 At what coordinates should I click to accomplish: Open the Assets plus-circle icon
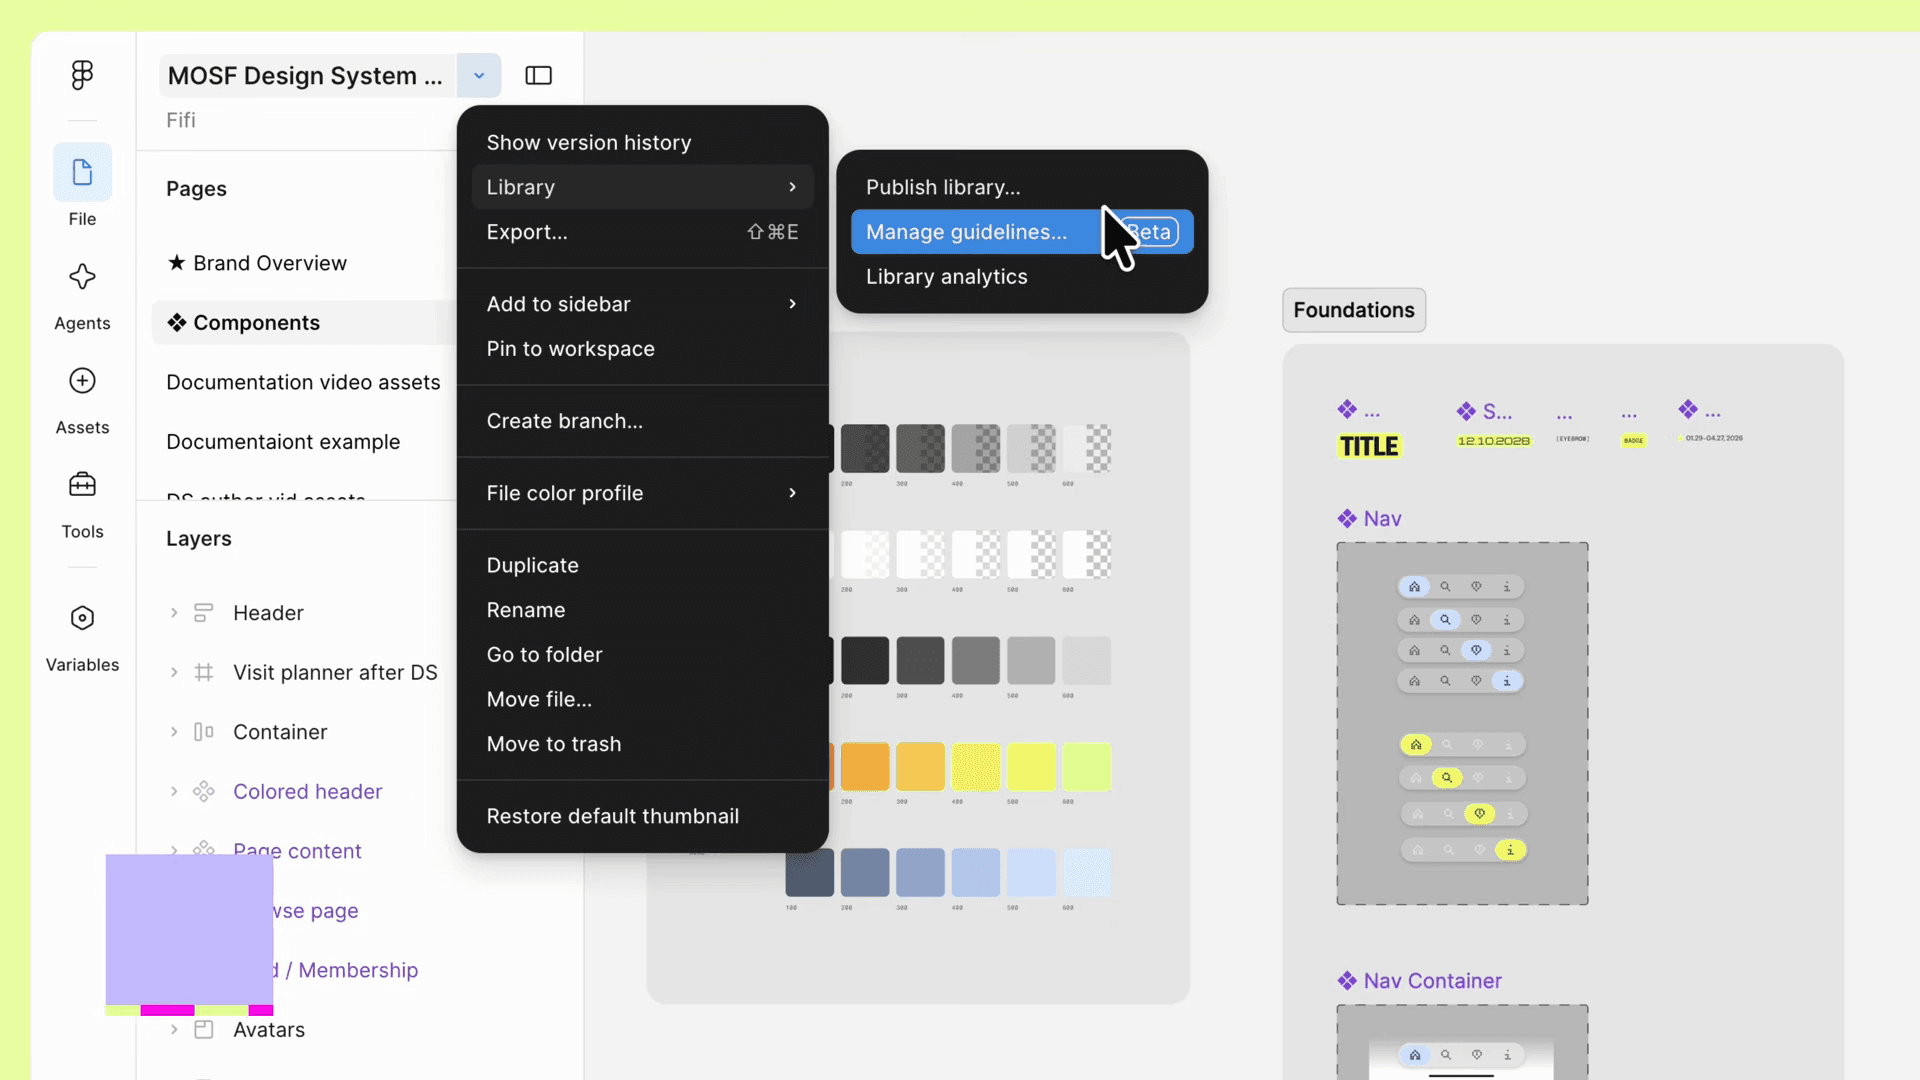coord(82,381)
